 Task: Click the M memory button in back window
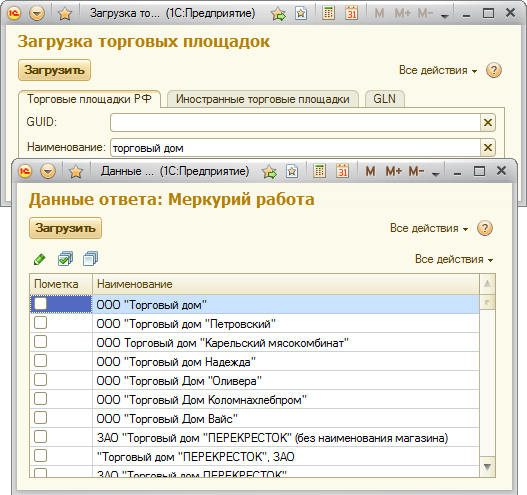click(x=379, y=13)
